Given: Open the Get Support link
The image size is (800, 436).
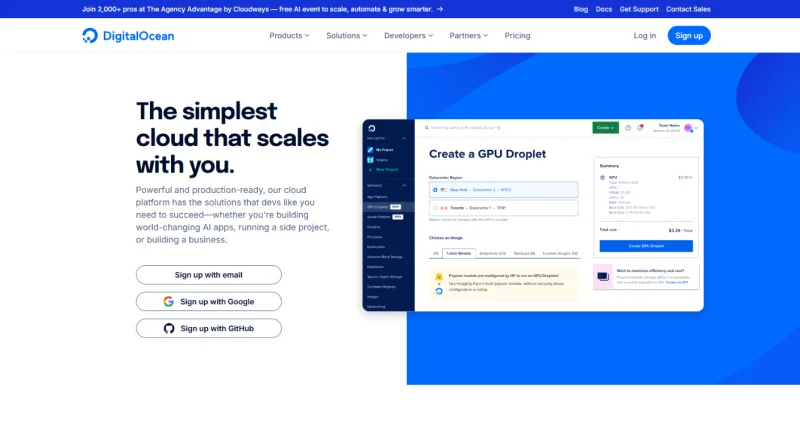Looking at the screenshot, I should (x=639, y=9).
